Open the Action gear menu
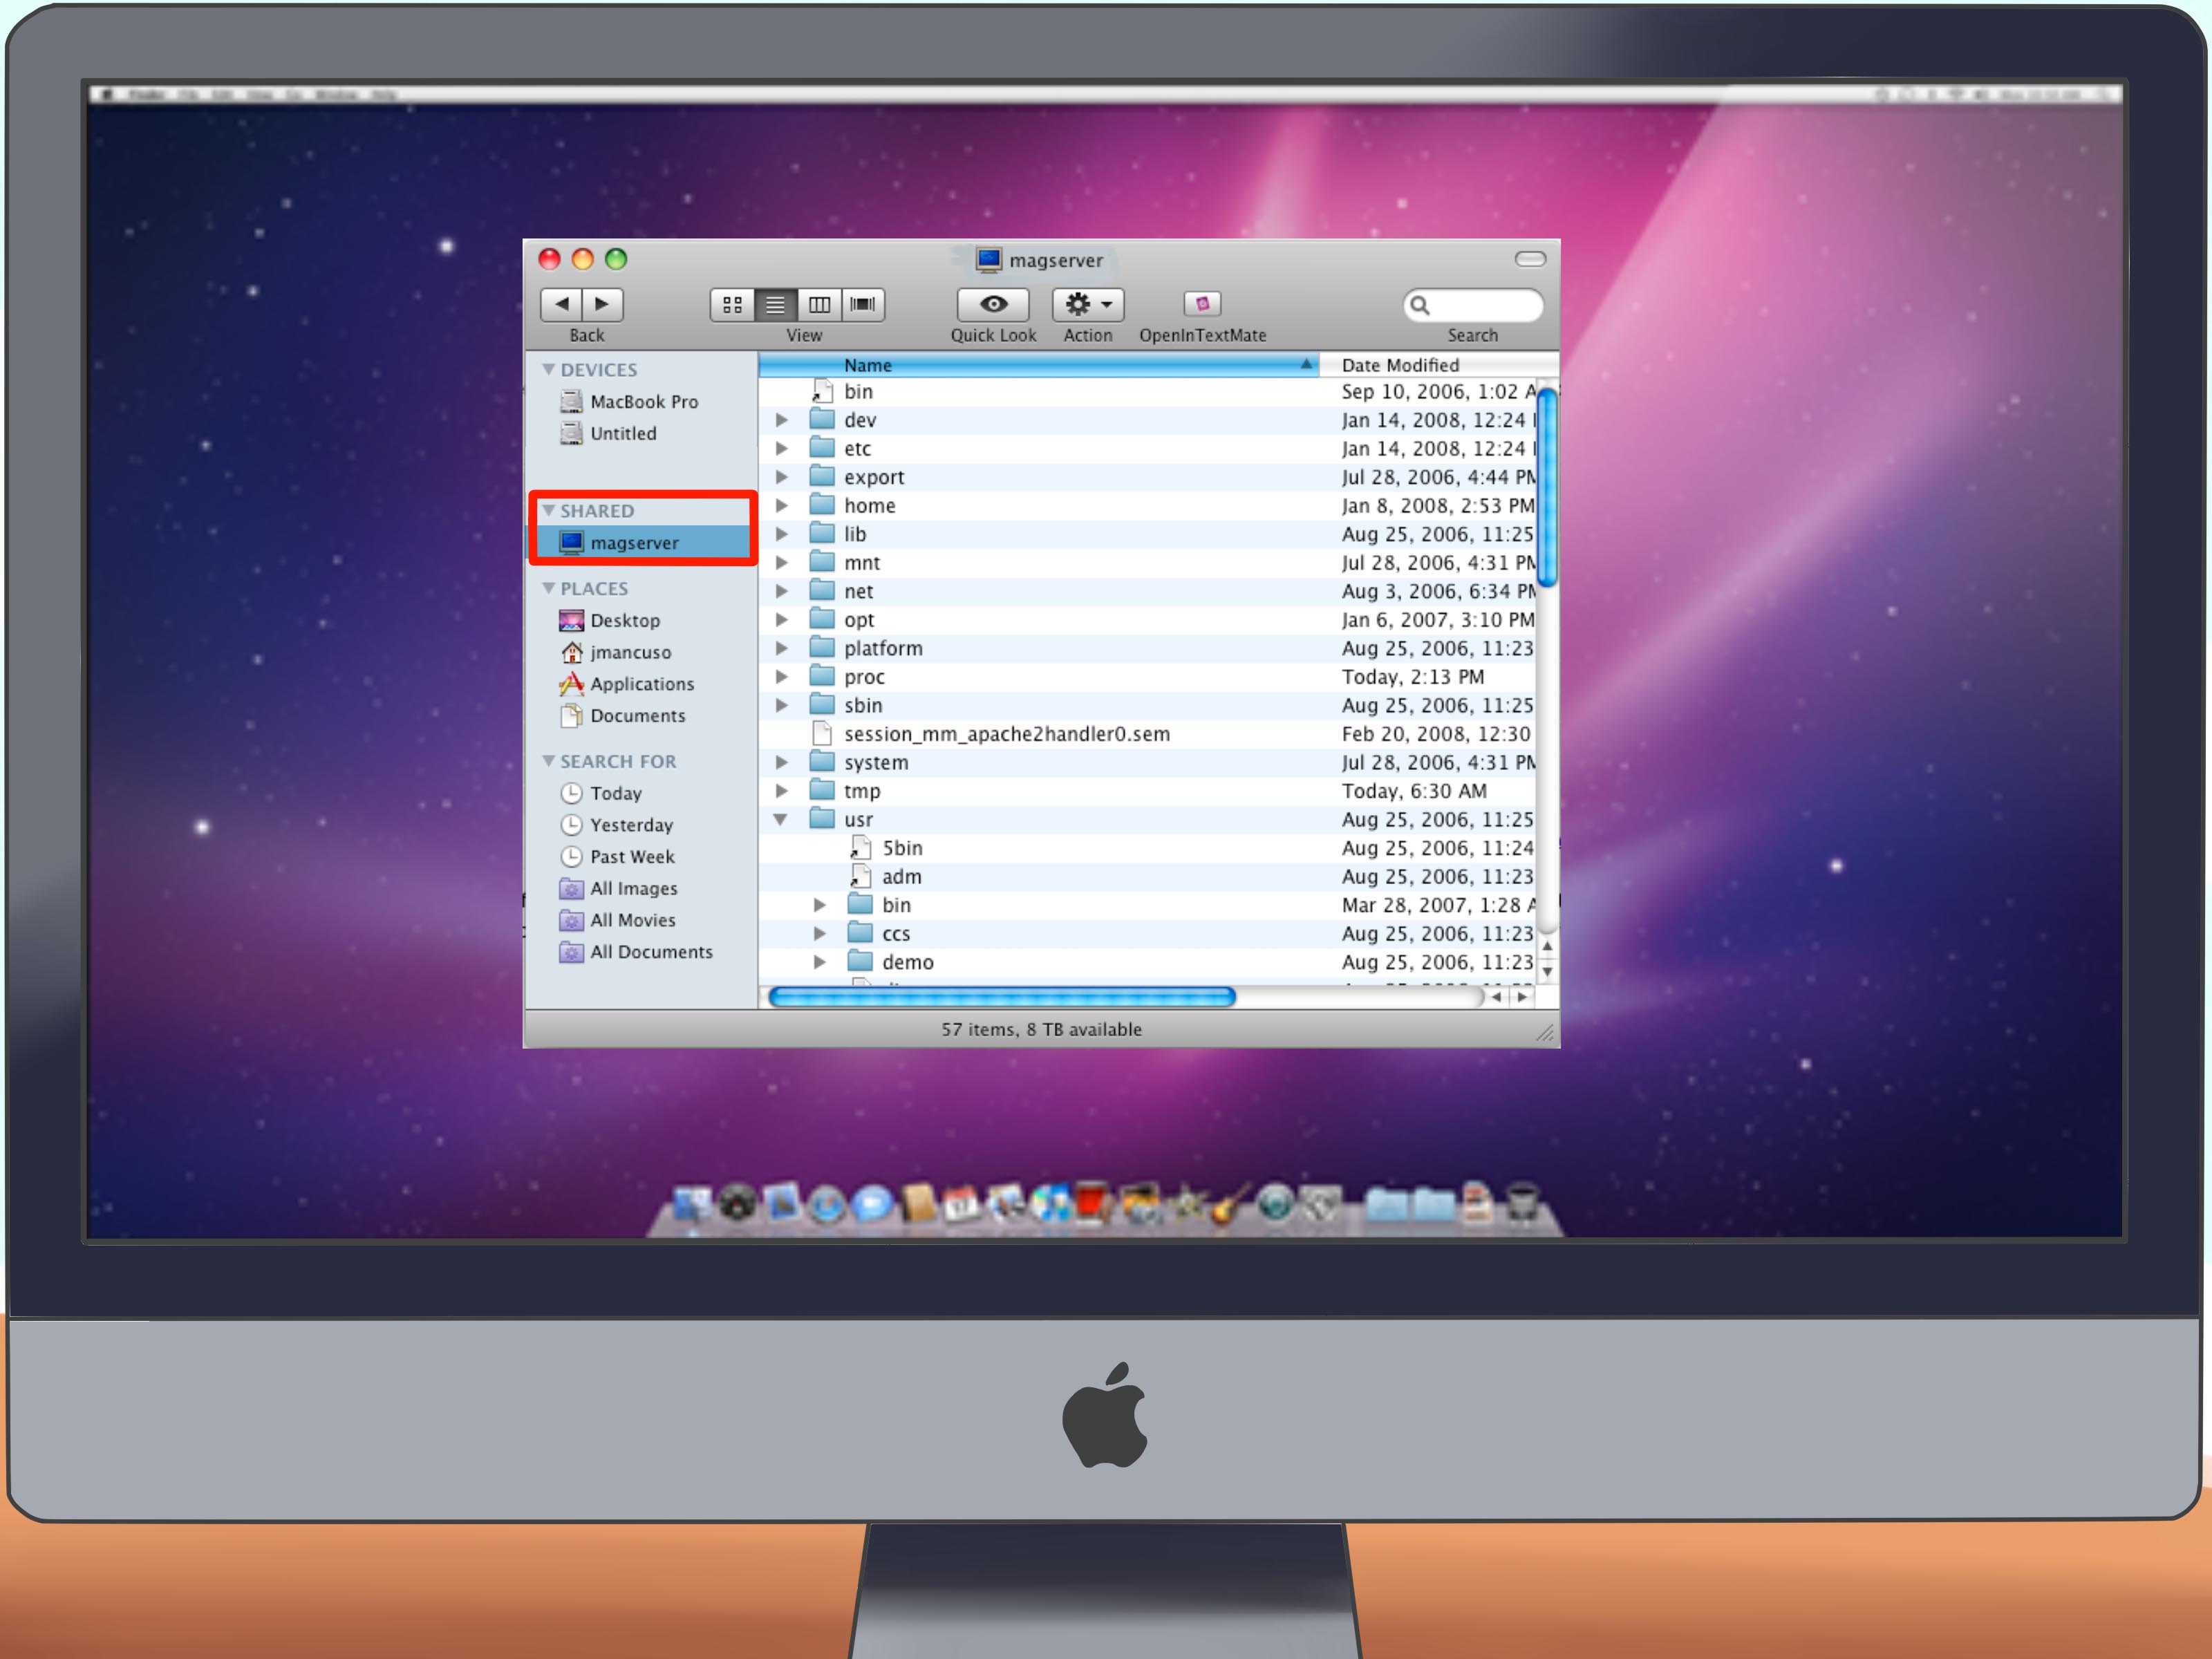Screen dimensions: 2212x1659 pos(1088,304)
